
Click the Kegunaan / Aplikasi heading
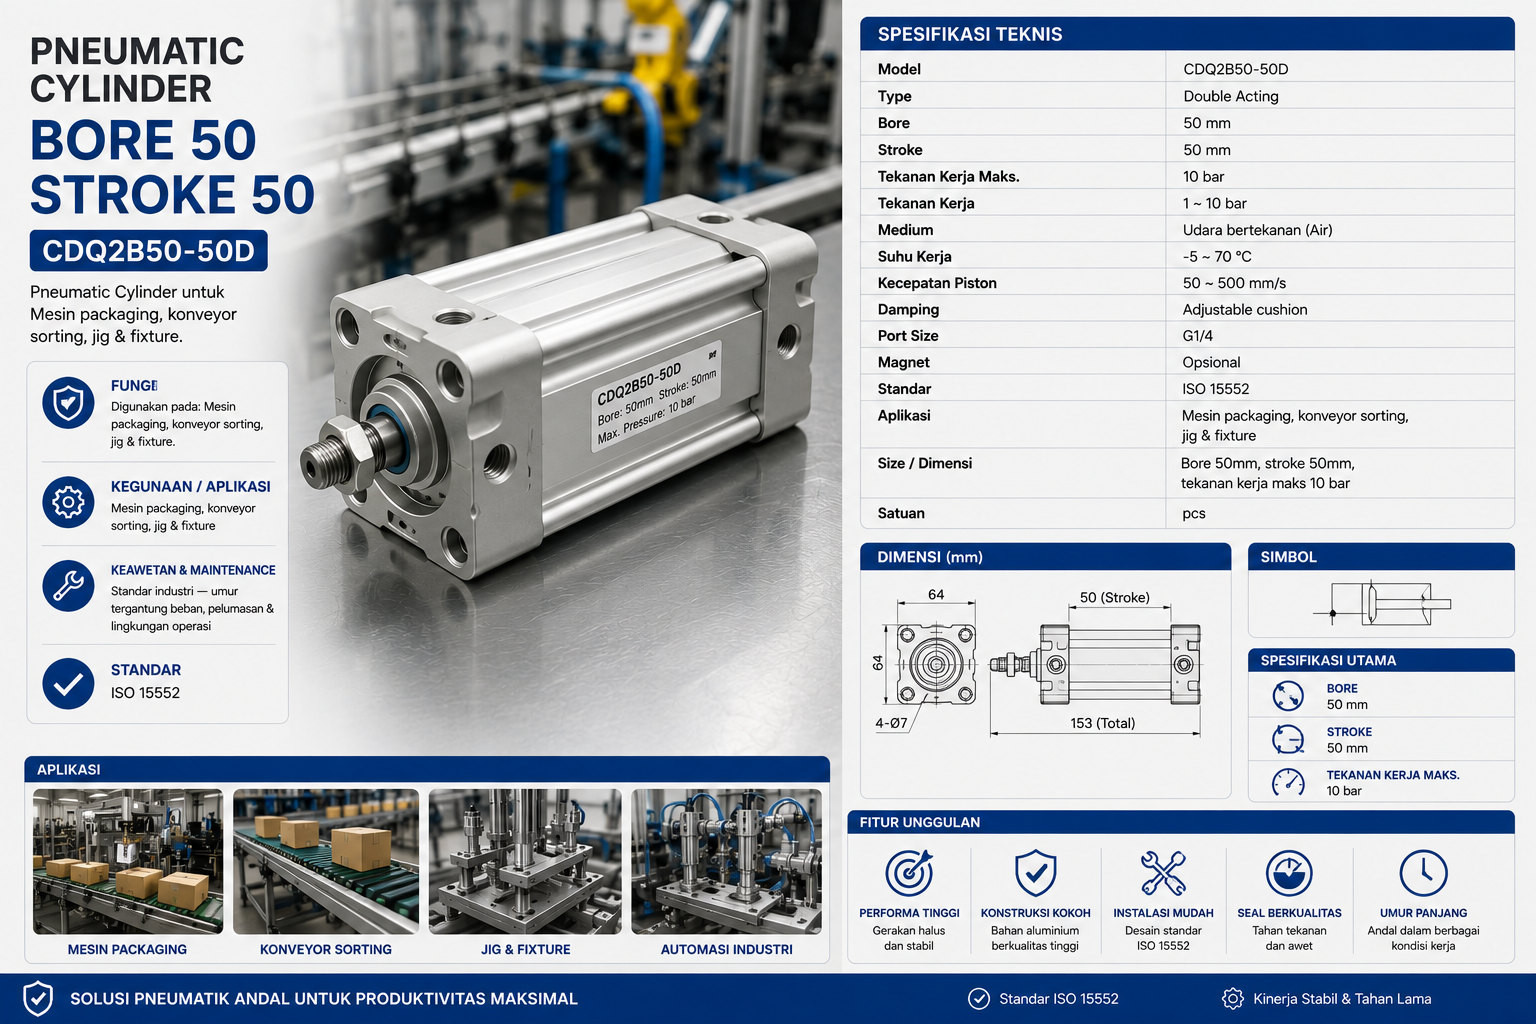(x=191, y=486)
